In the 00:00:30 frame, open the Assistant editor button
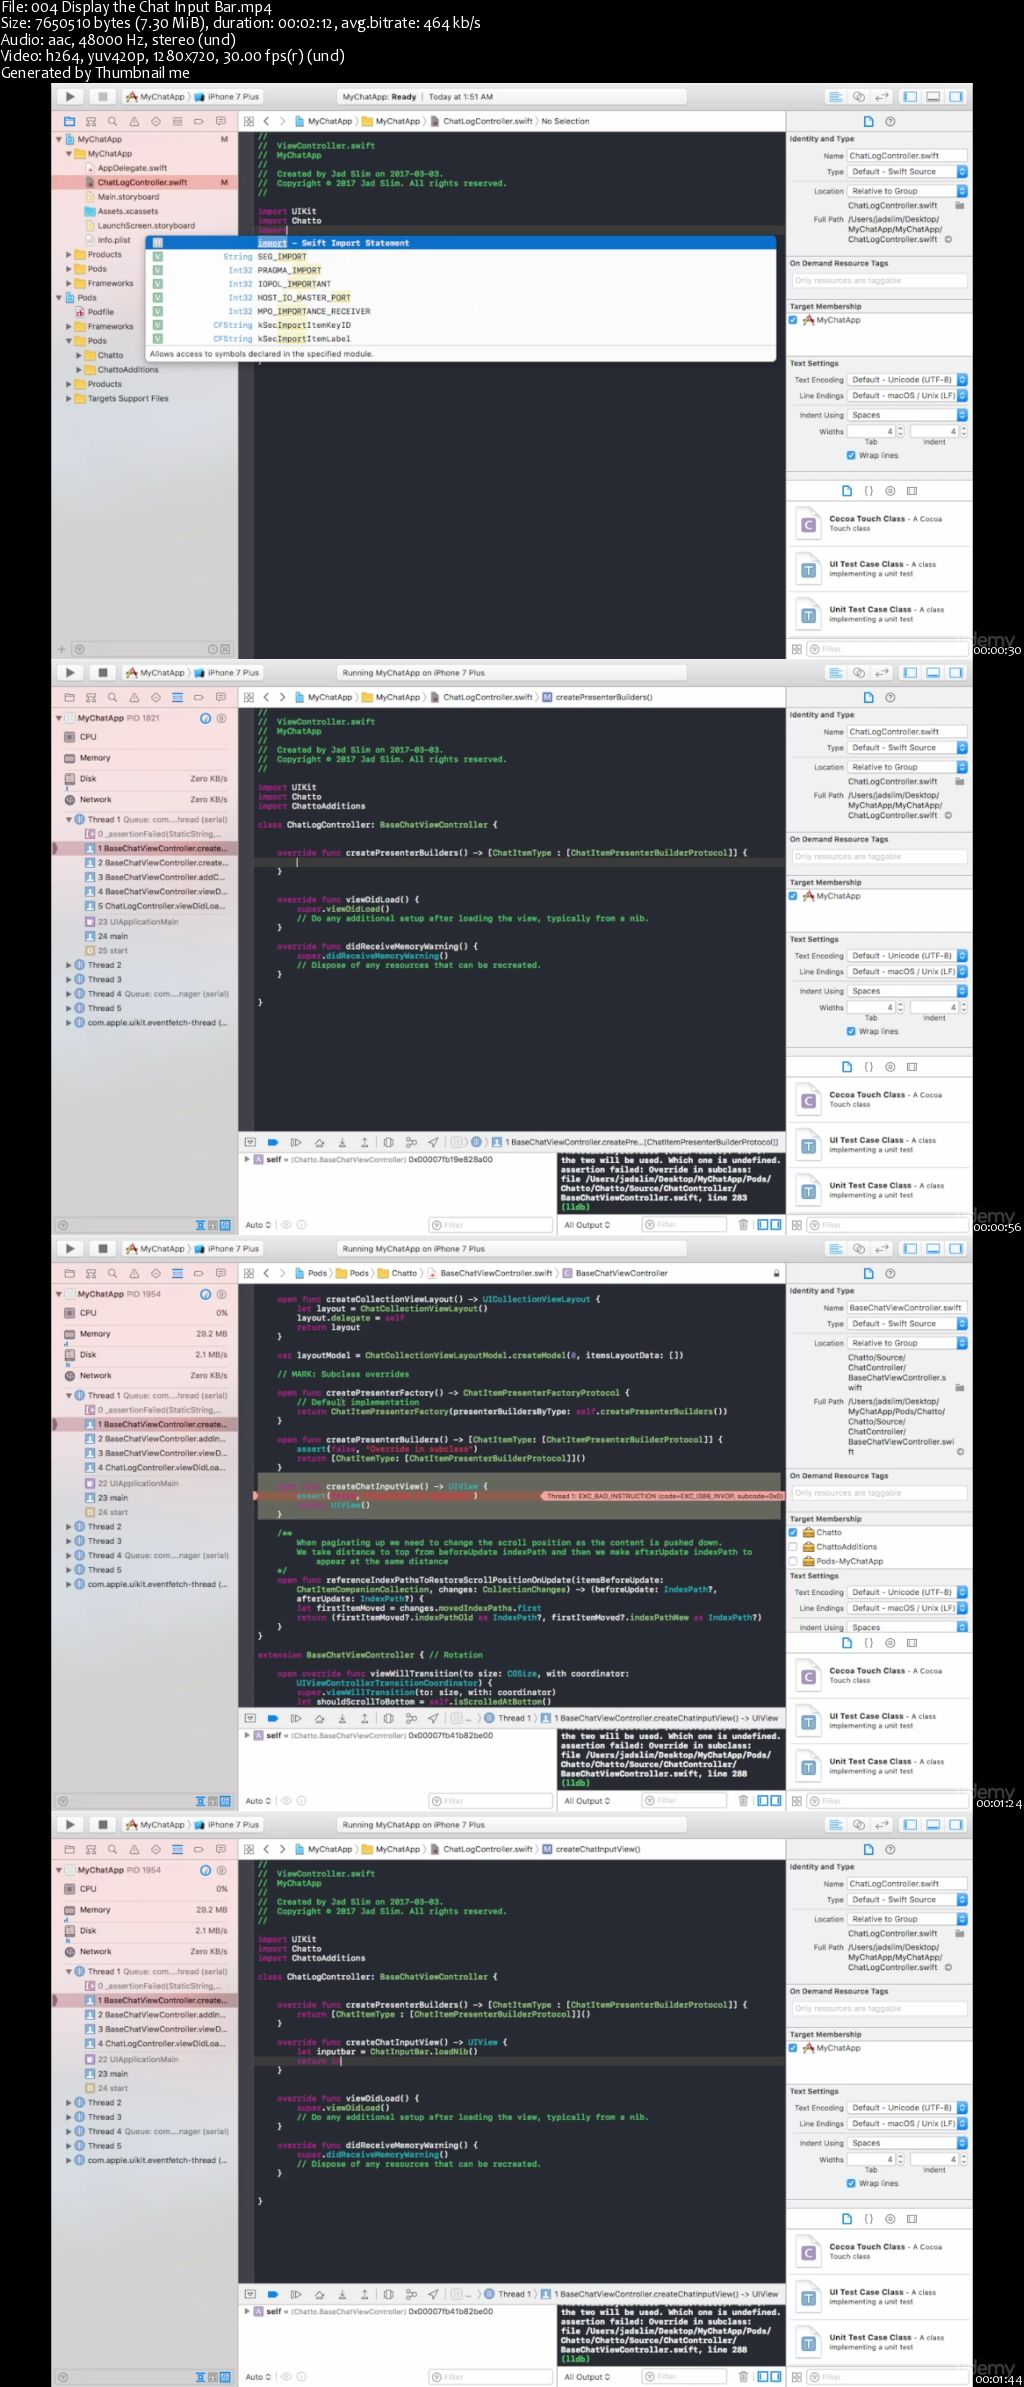This screenshot has width=1024, height=2387. click(859, 97)
